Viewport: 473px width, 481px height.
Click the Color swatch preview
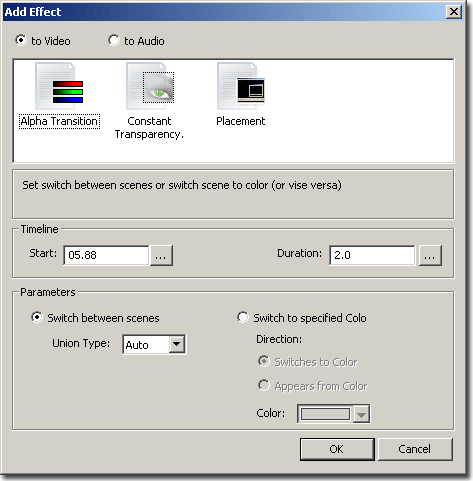click(x=325, y=414)
